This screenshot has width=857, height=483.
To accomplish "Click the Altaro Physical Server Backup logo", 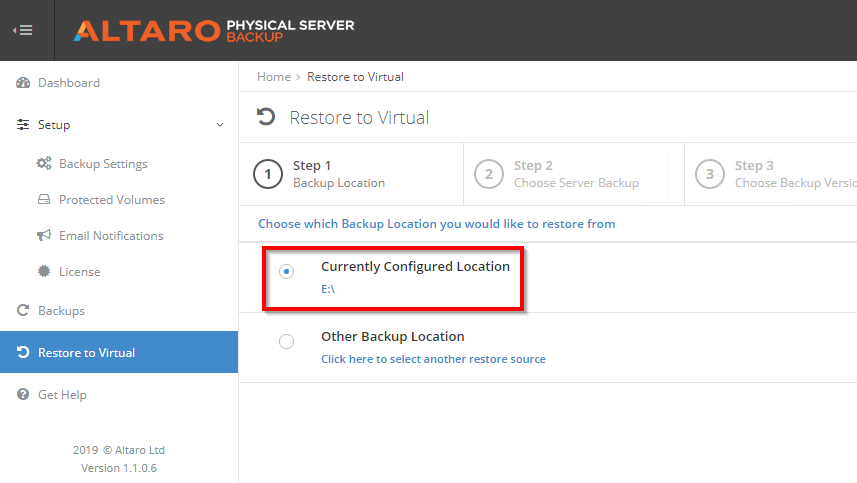I will tap(213, 30).
